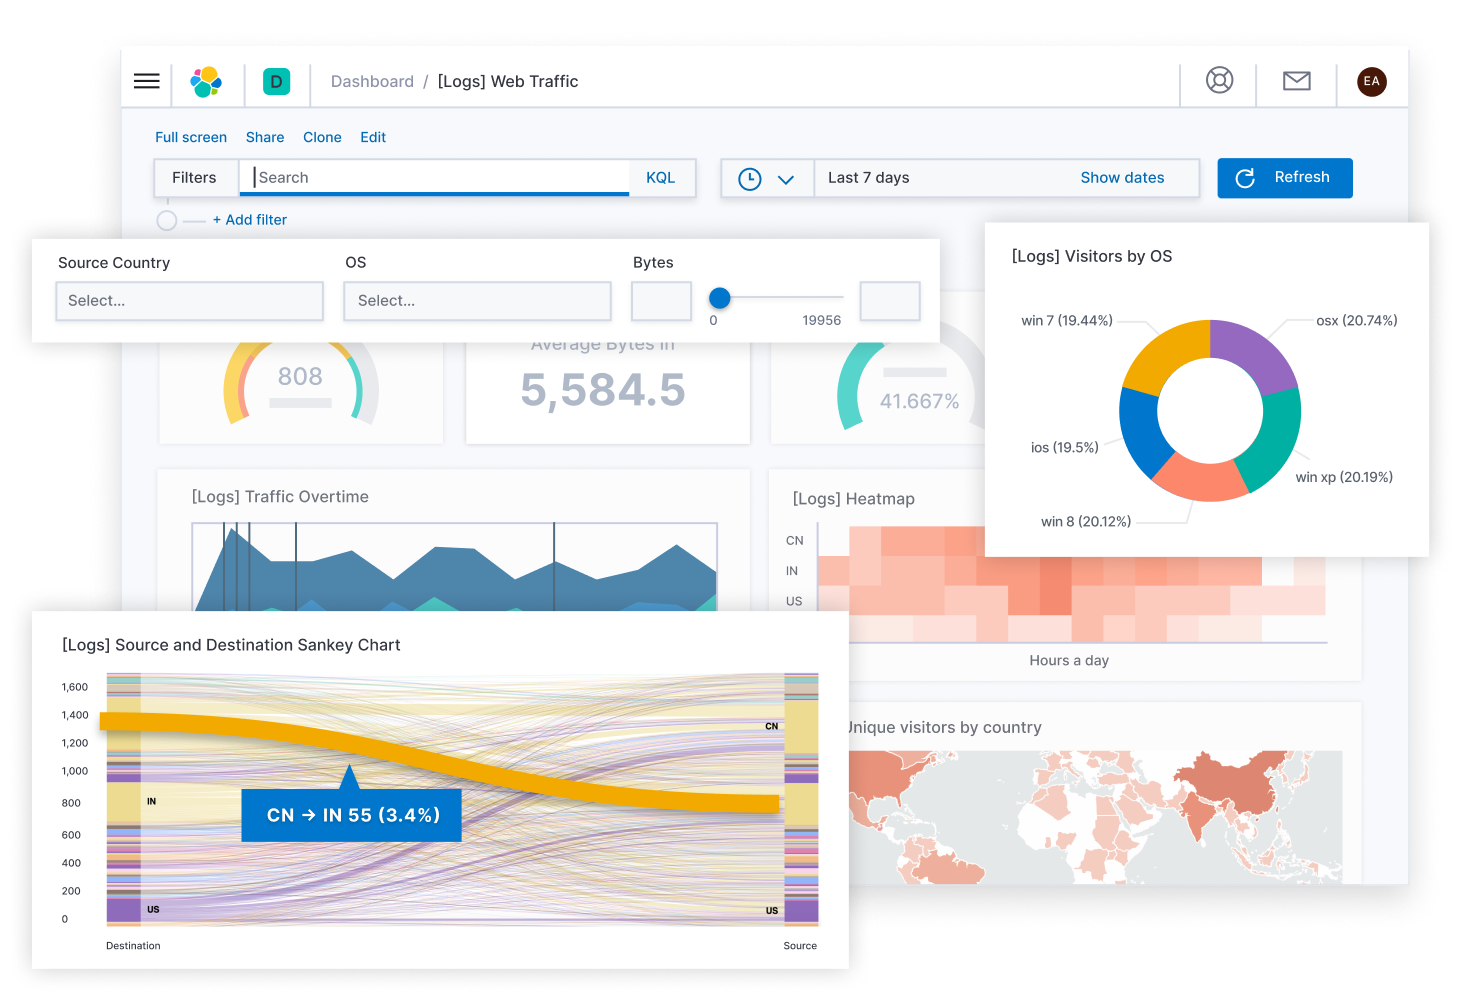Open the help lifebuoy icon

pos(1219,80)
